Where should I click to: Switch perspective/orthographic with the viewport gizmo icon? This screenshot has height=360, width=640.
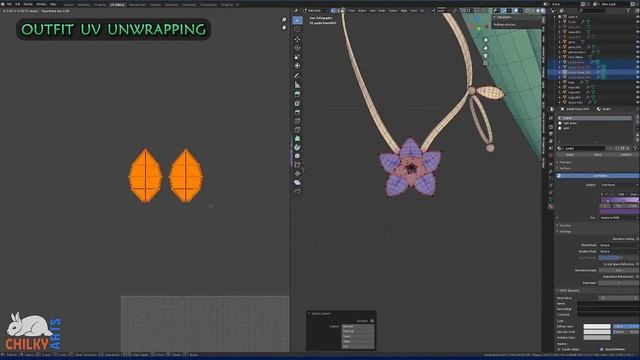tap(486, 63)
